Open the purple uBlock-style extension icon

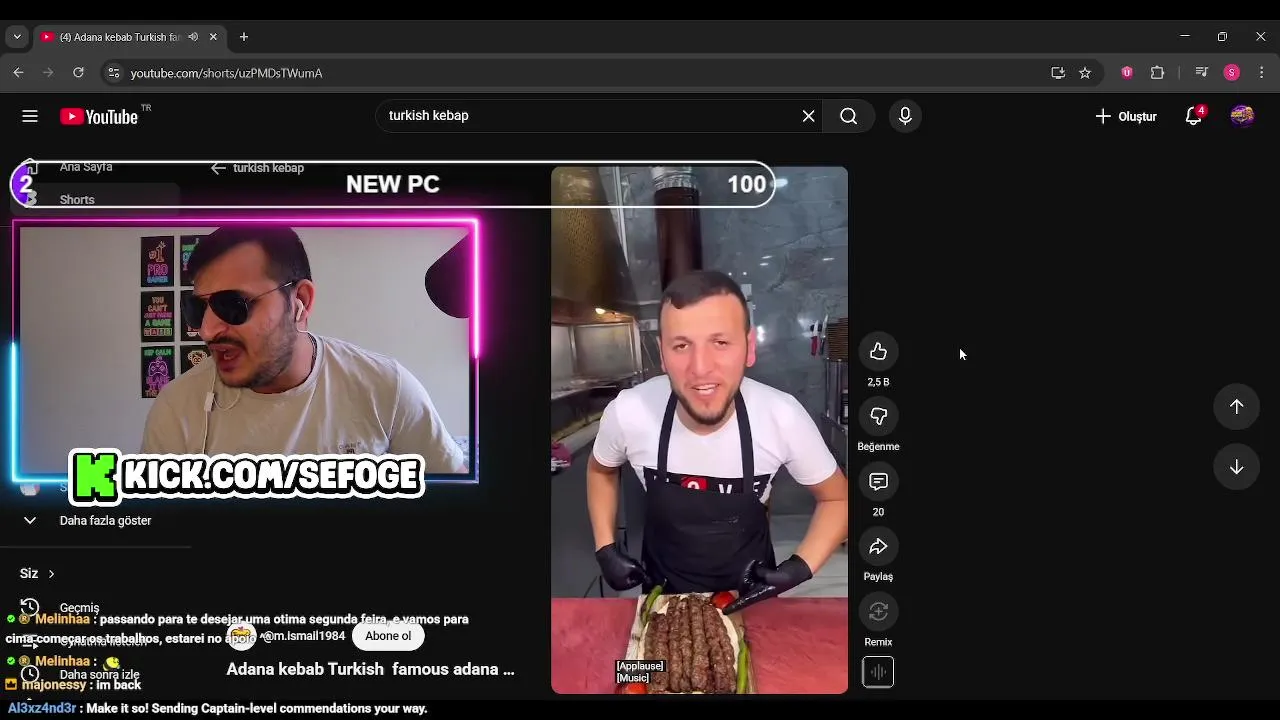click(1127, 73)
